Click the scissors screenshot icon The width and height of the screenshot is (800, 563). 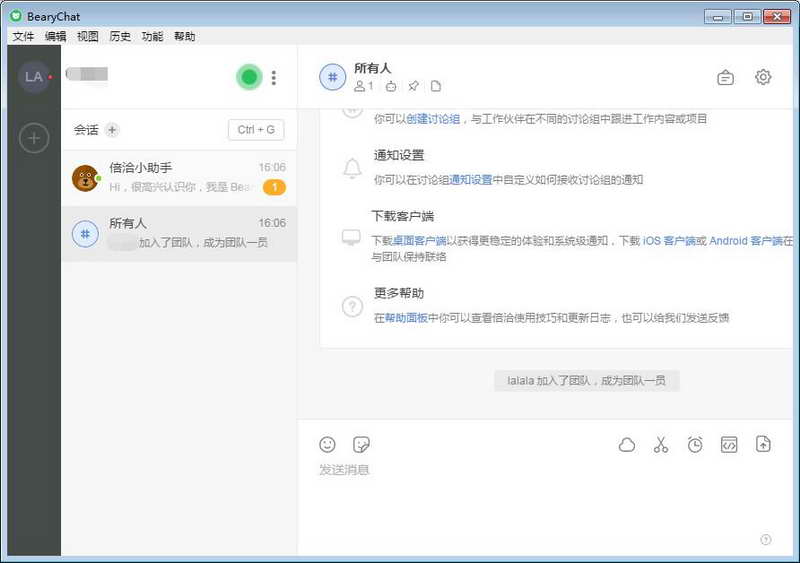pos(661,445)
